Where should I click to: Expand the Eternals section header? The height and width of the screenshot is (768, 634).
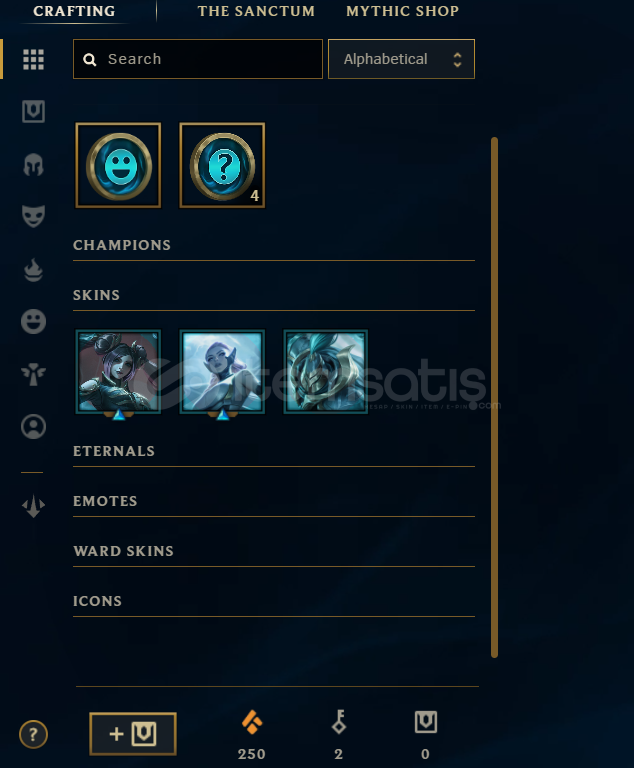[x=114, y=451]
